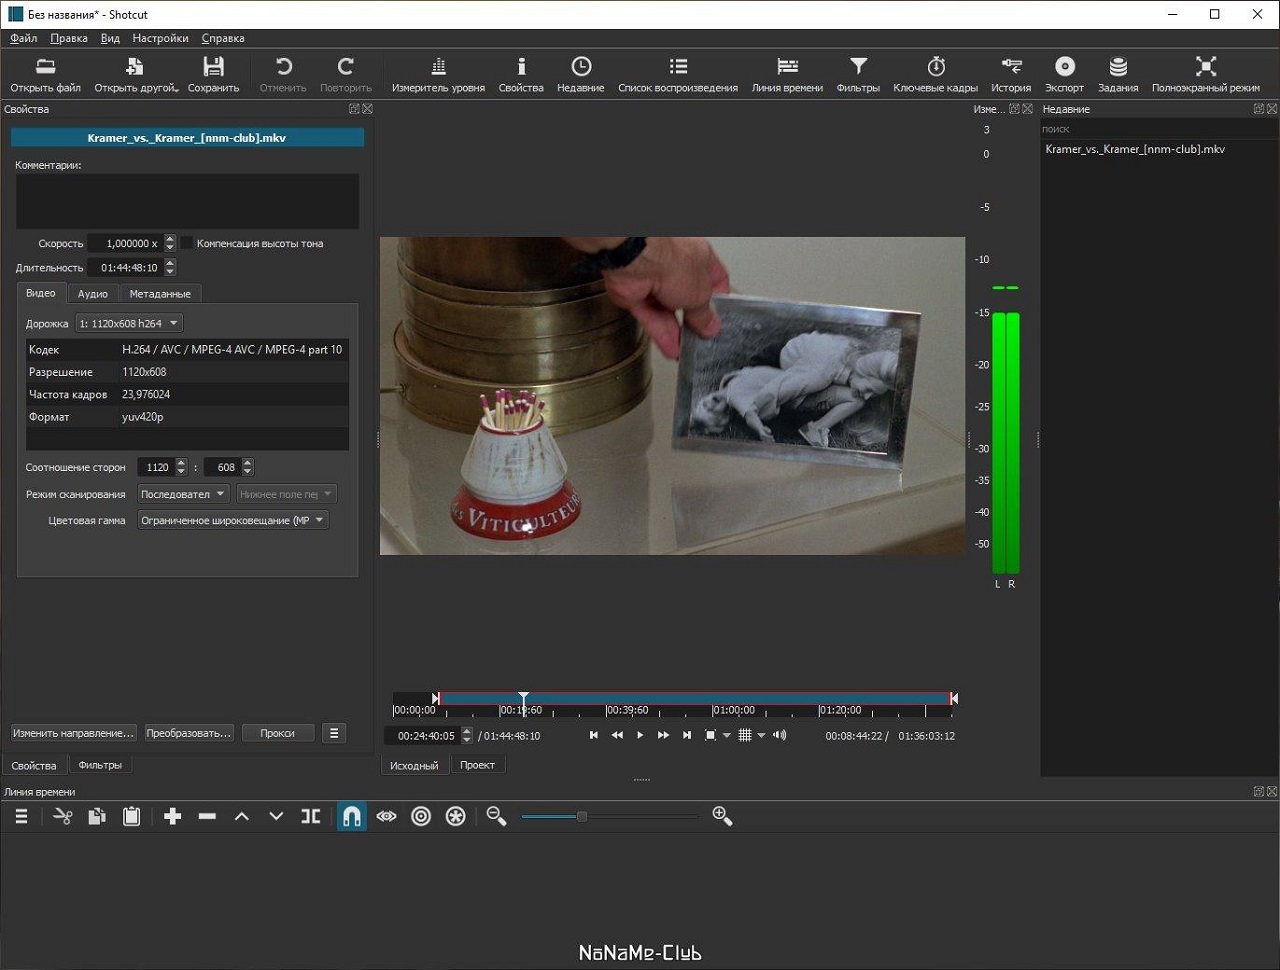Image resolution: width=1280 pixels, height=970 pixels.
Task: Open the Export panel
Action: (1064, 75)
